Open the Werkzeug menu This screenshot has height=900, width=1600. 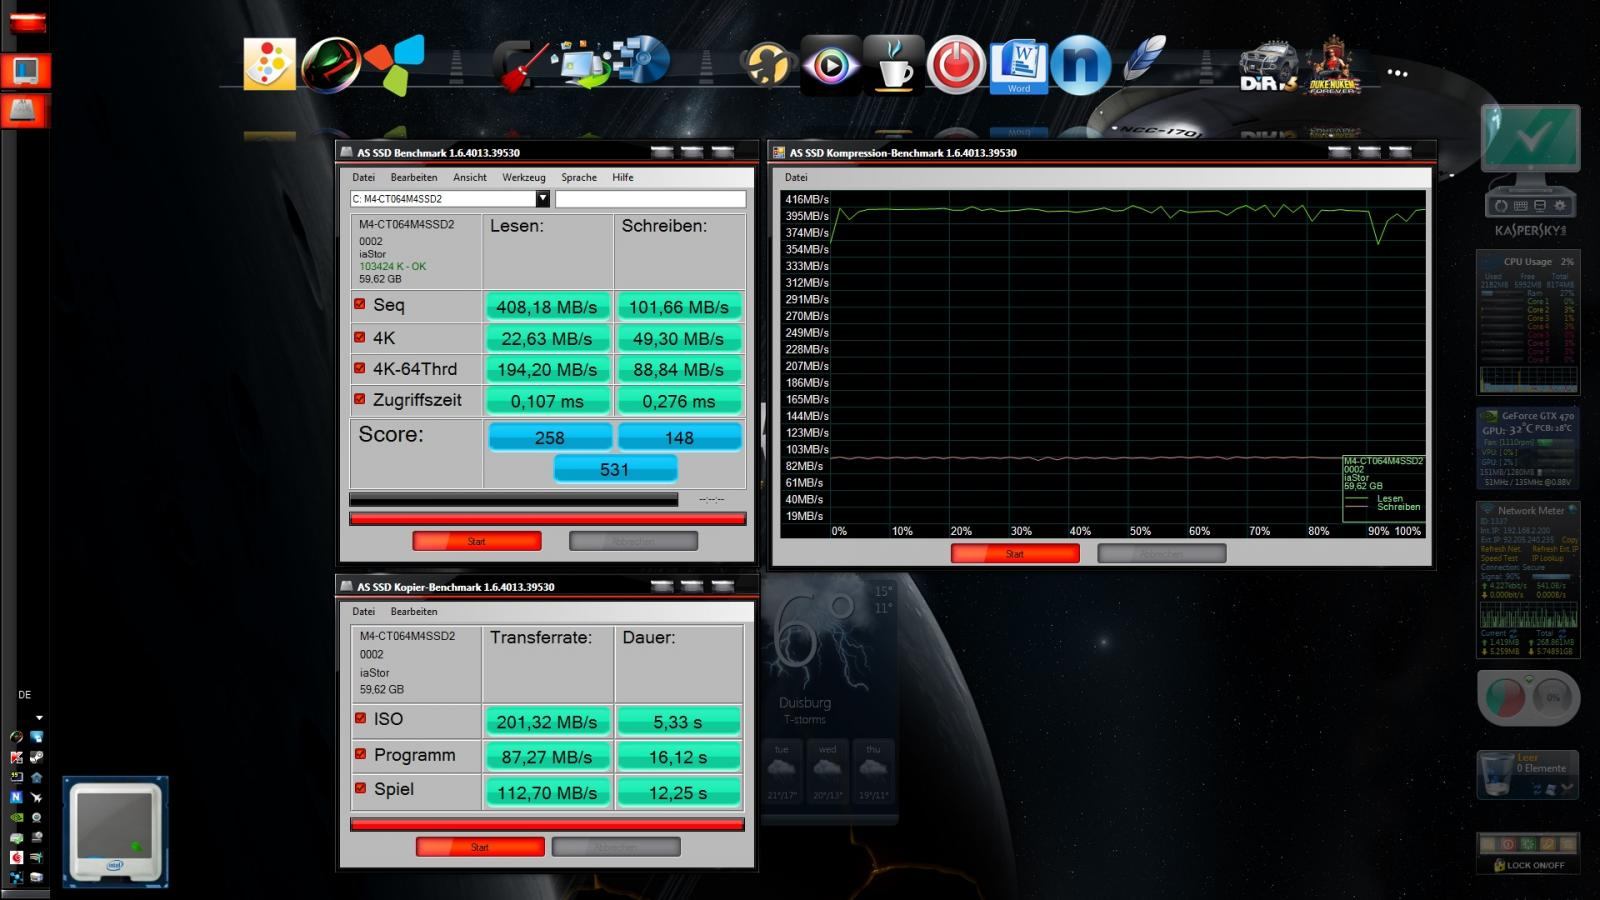coord(524,177)
